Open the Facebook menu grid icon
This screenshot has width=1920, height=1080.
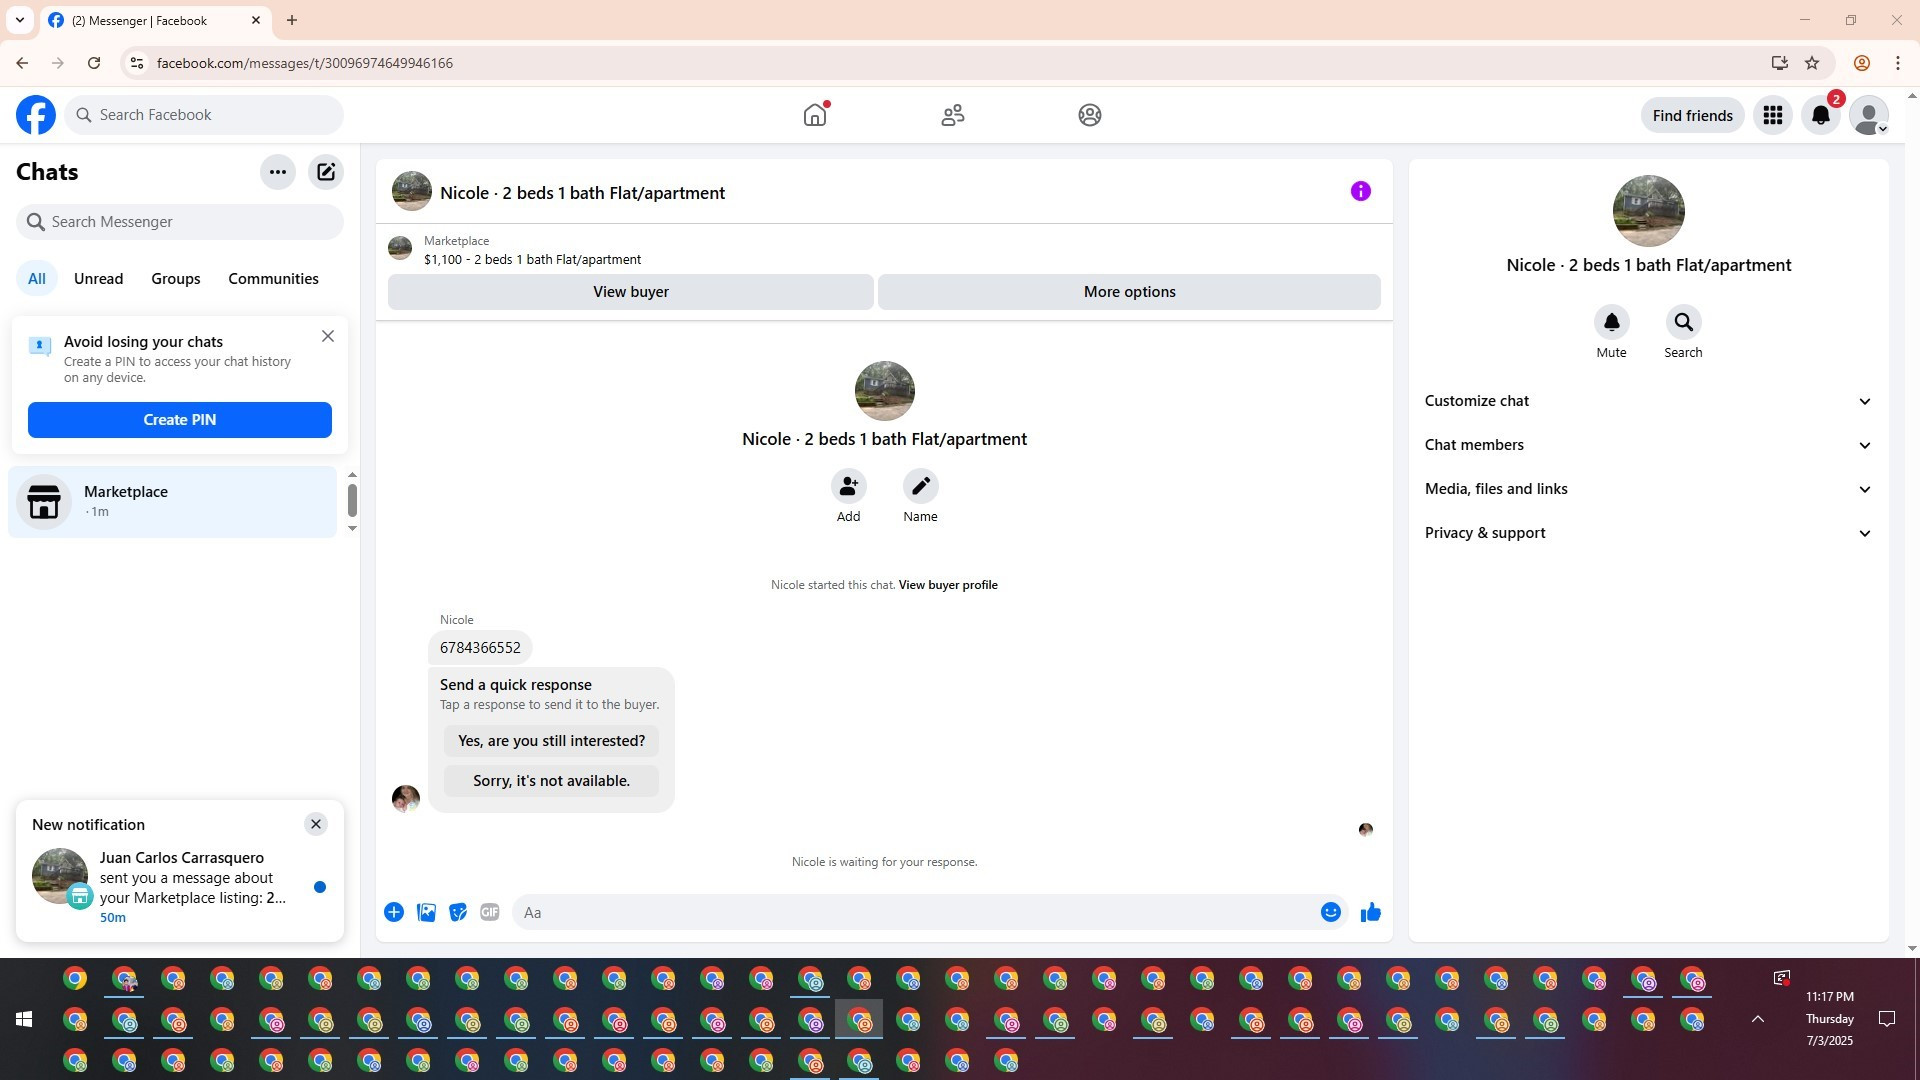[1773, 115]
